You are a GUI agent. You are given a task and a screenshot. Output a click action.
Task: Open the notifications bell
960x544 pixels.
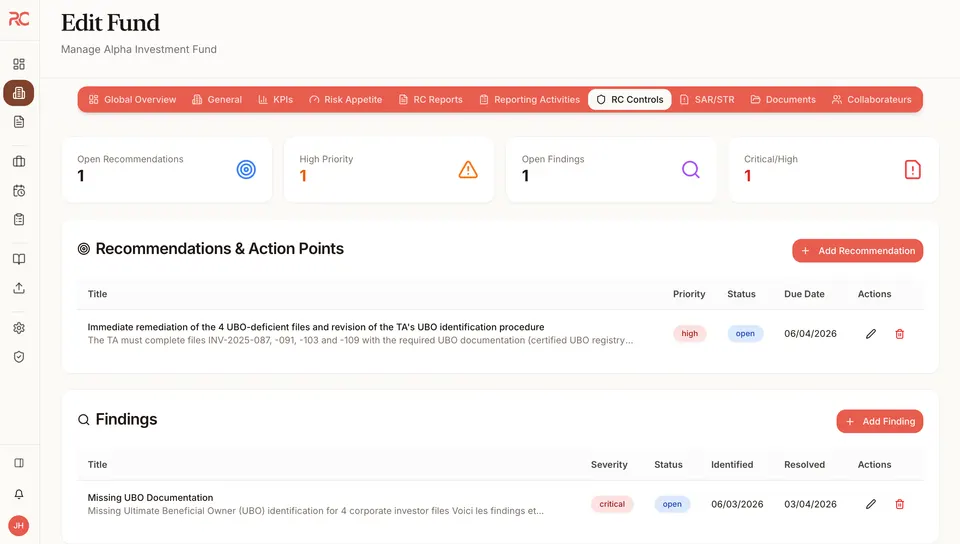pyautogui.click(x=19, y=494)
